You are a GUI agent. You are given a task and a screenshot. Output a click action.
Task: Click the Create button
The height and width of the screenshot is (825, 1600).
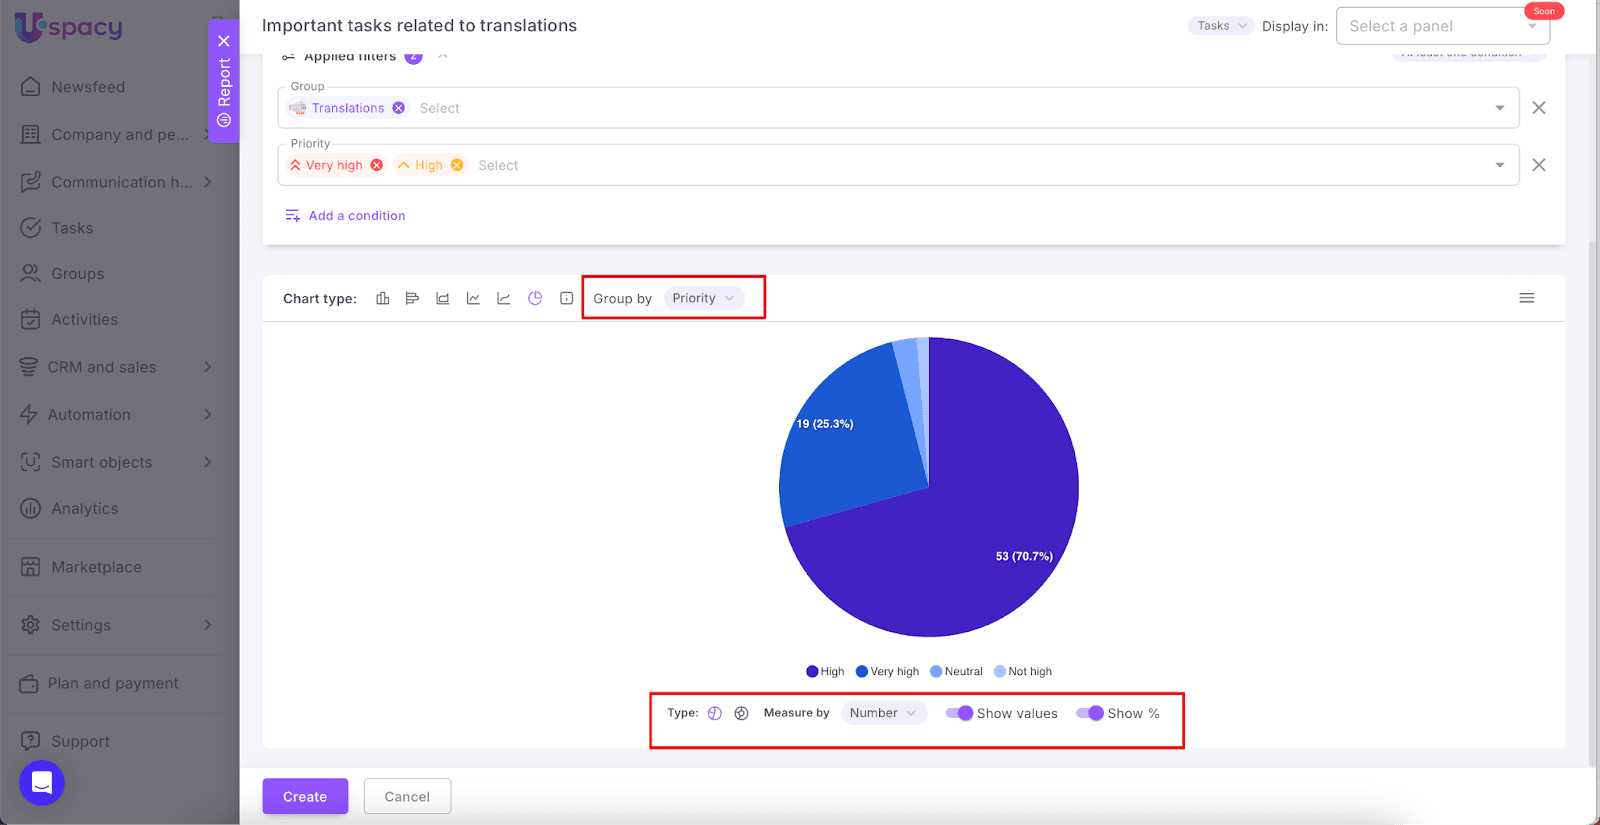click(x=305, y=796)
